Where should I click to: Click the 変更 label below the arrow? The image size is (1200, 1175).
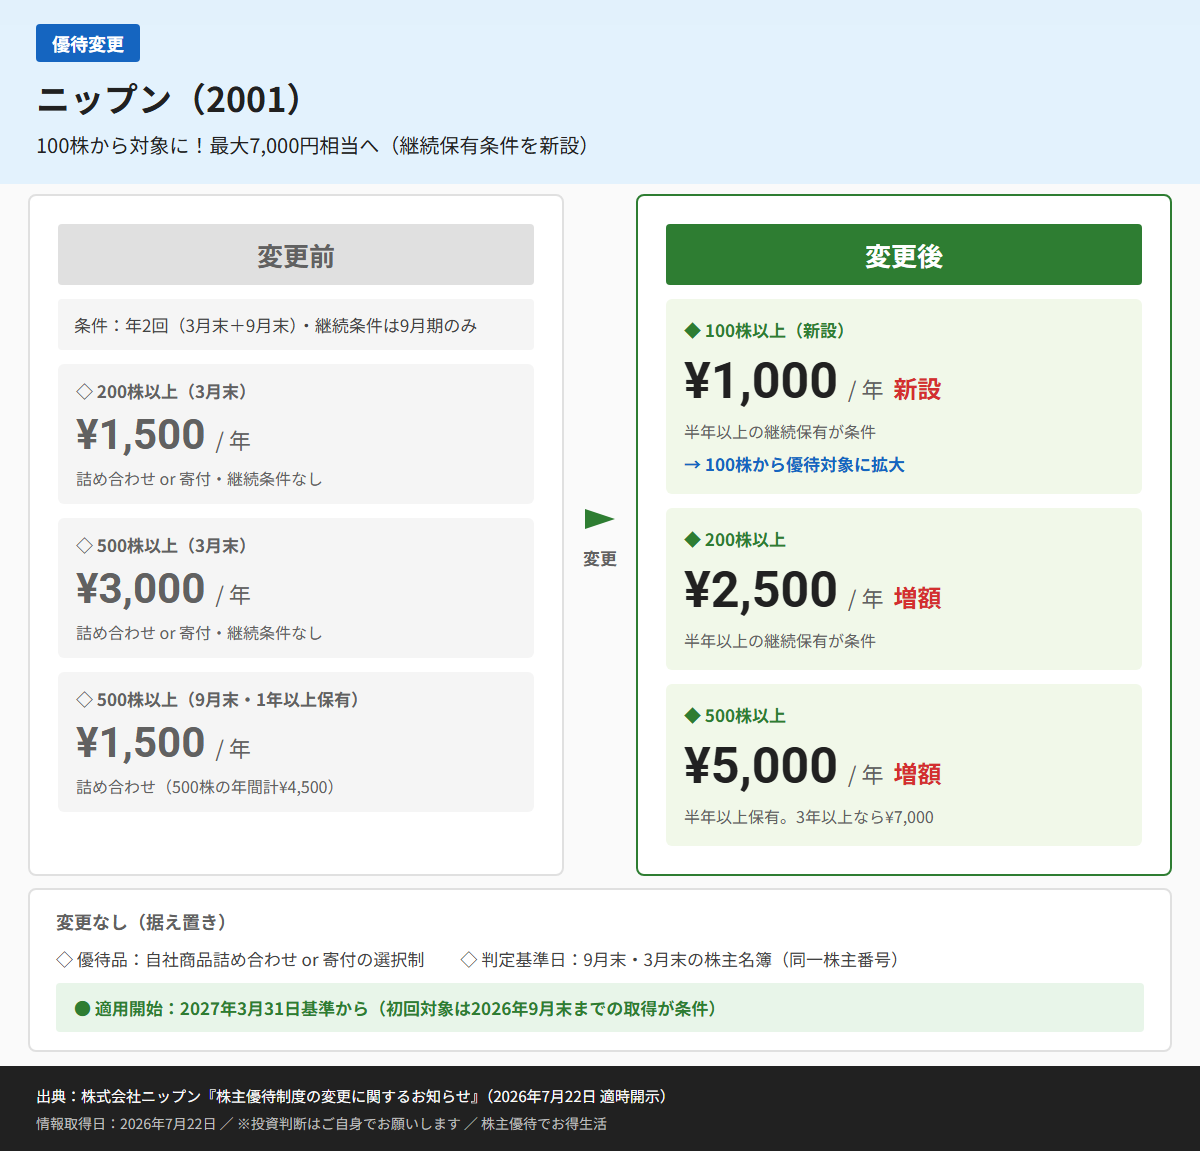tap(600, 559)
